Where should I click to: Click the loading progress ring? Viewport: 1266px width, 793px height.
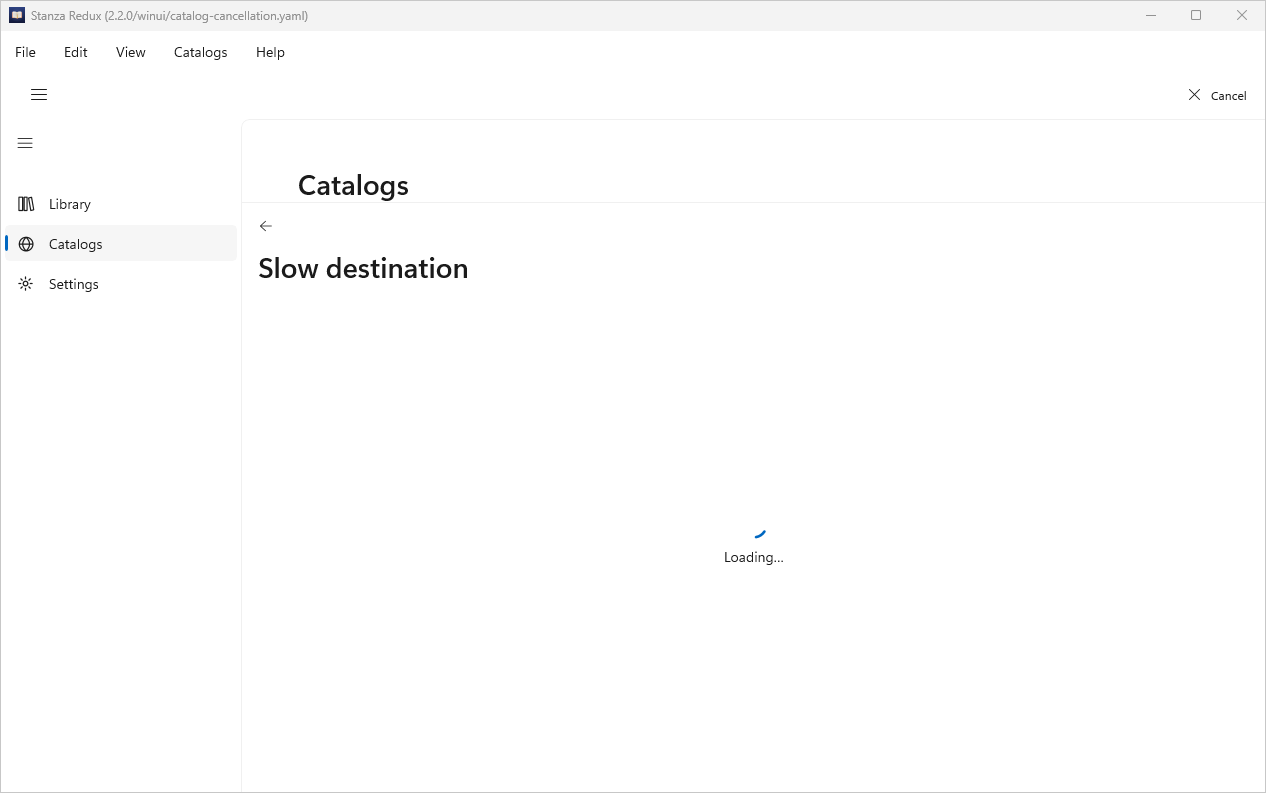(x=754, y=525)
